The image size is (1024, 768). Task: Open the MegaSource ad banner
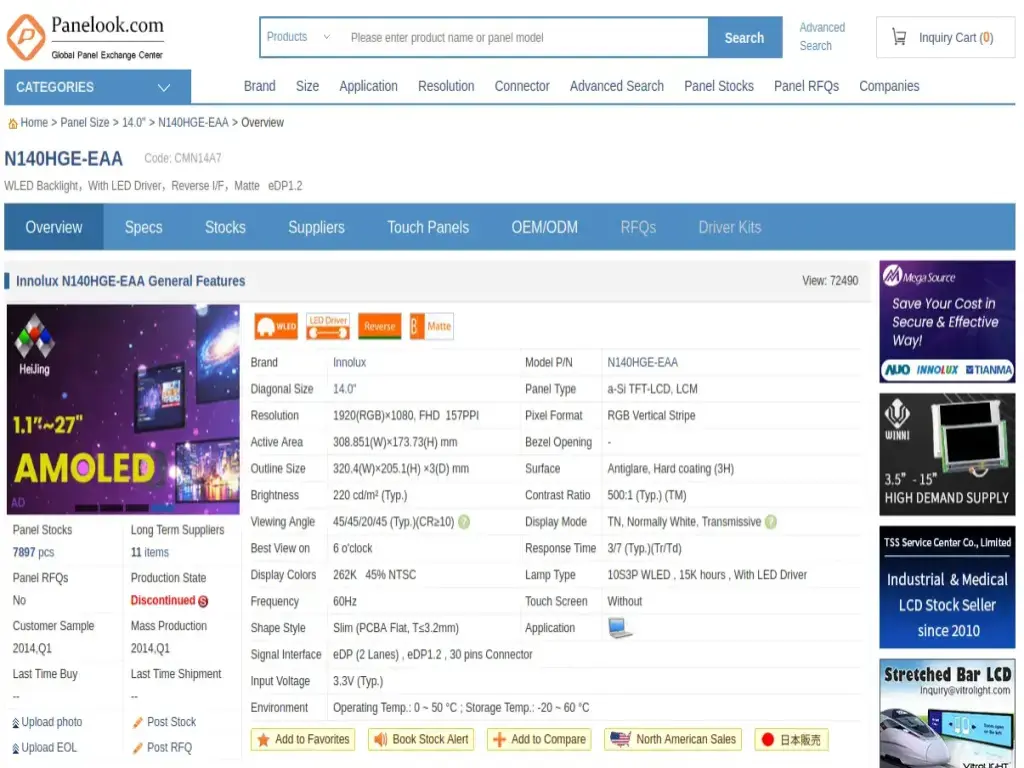(947, 321)
